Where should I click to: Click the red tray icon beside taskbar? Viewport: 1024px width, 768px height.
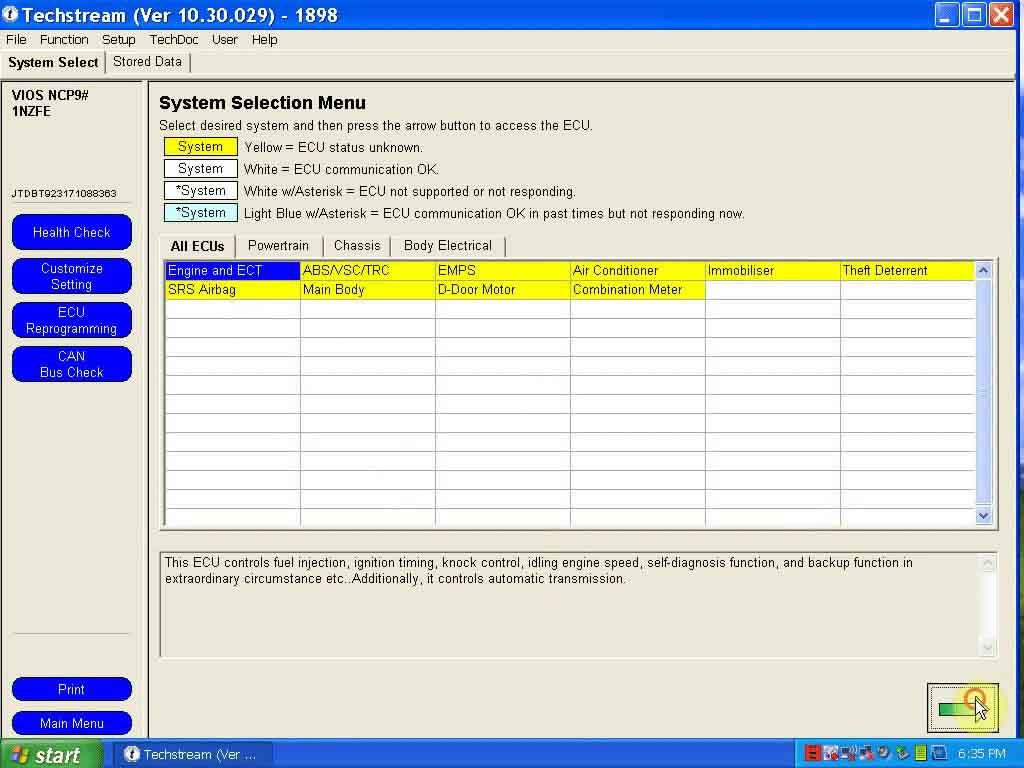point(813,753)
